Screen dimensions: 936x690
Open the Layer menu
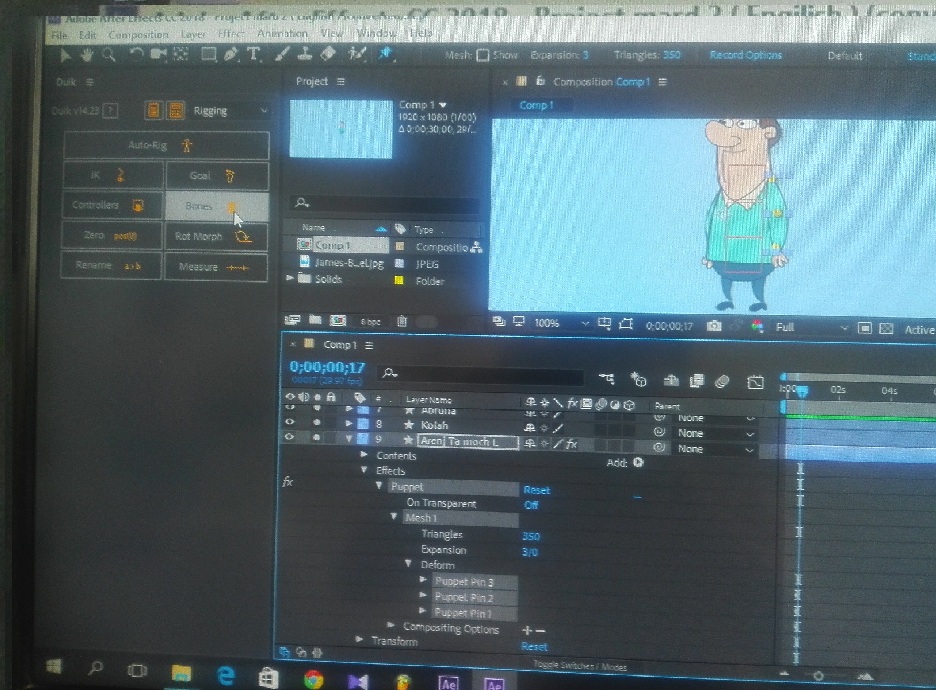[x=193, y=35]
